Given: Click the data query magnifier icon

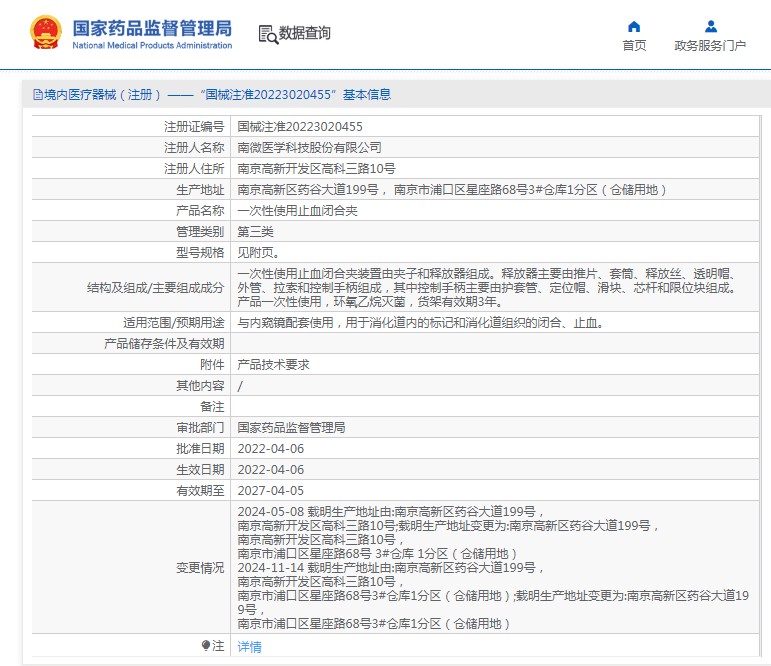Looking at the screenshot, I should (x=268, y=34).
